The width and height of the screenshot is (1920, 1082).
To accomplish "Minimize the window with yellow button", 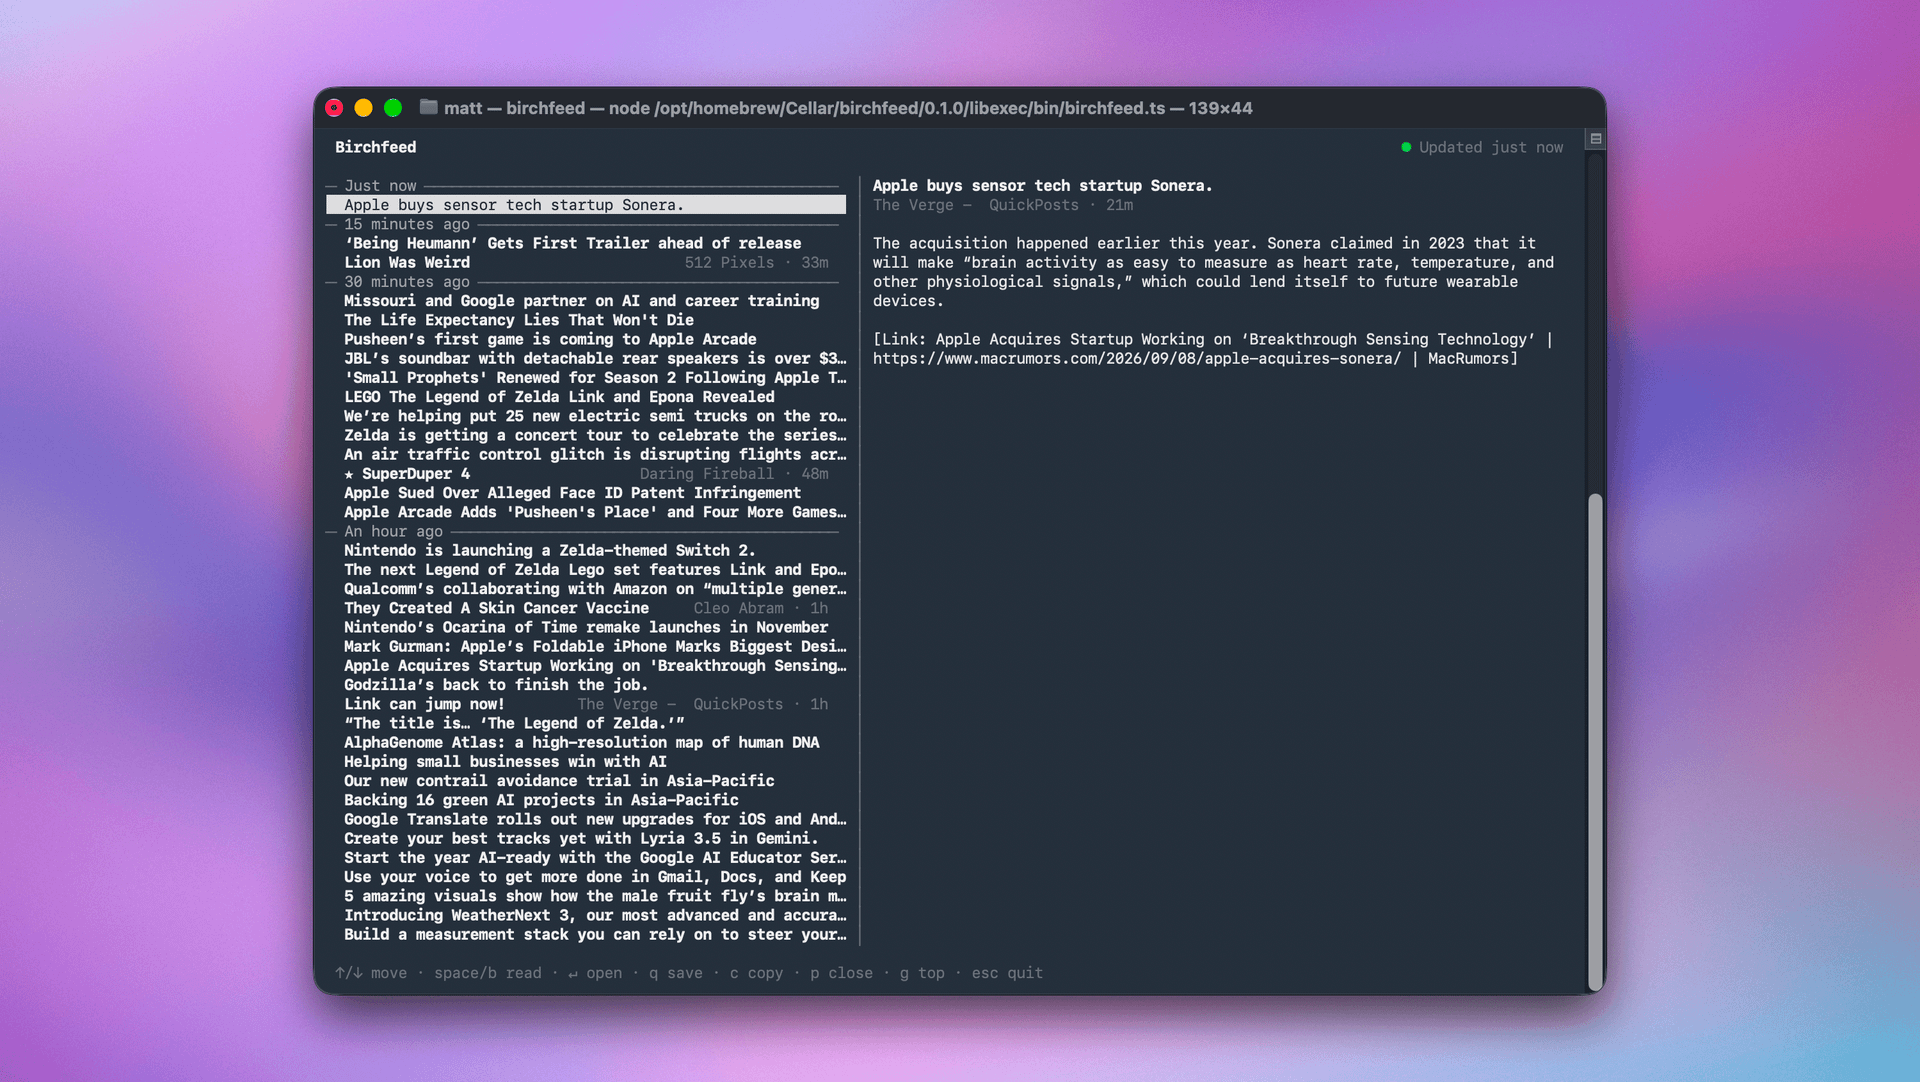I will (x=364, y=108).
